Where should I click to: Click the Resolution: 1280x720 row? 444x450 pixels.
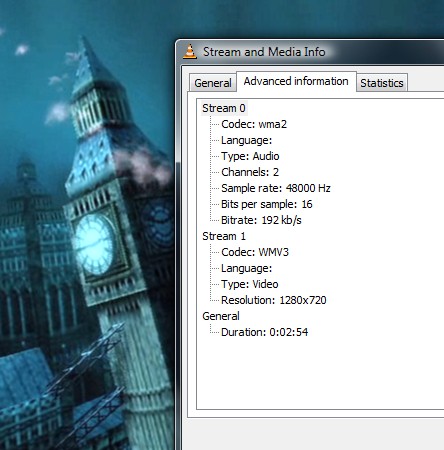(x=274, y=300)
